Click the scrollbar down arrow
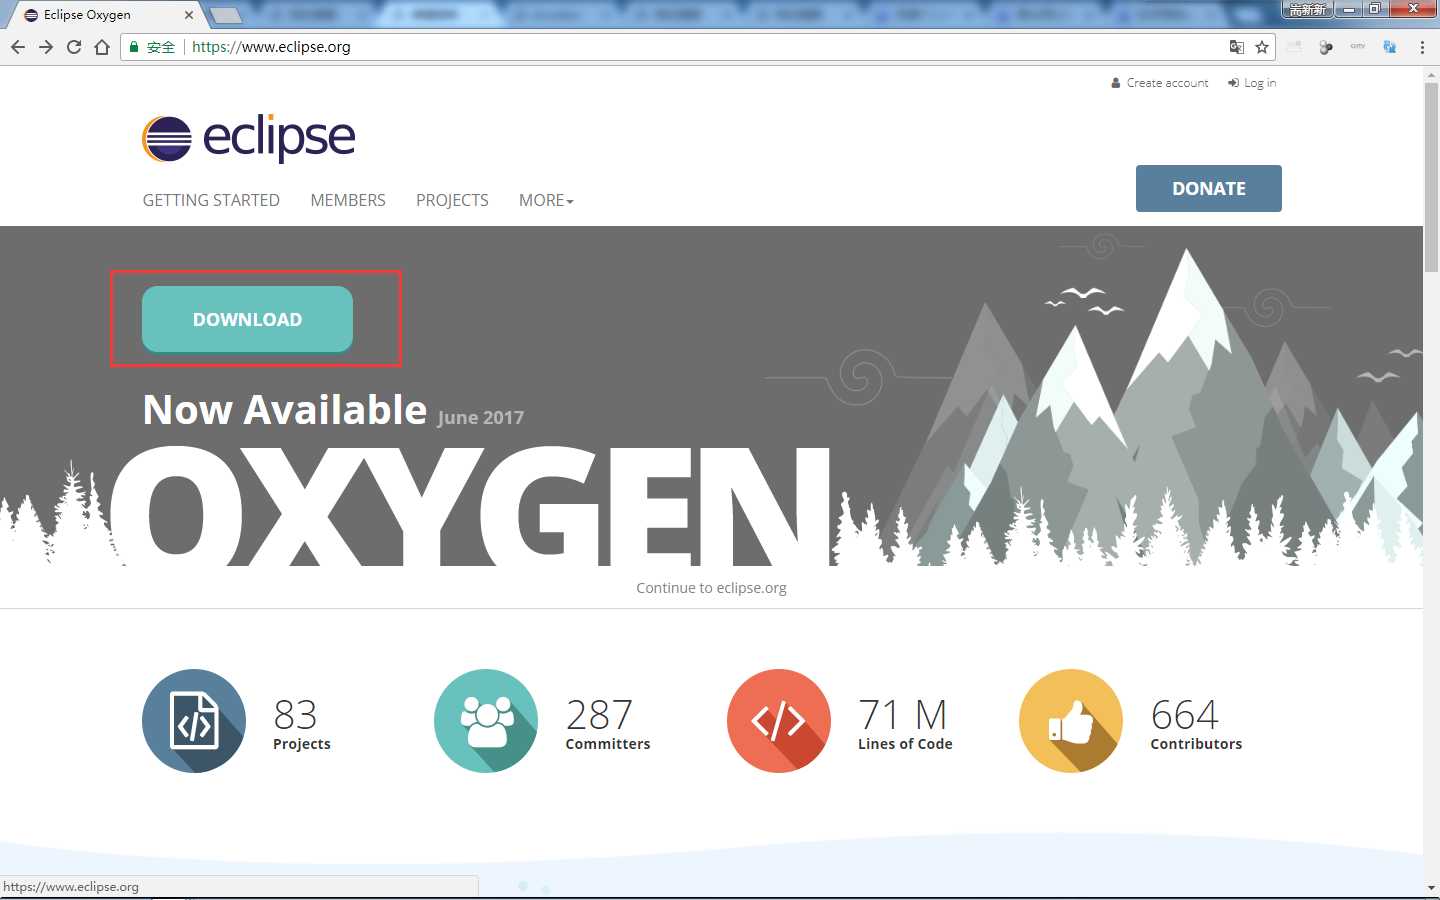Screen dimensions: 1440x900 [x=1431, y=887]
